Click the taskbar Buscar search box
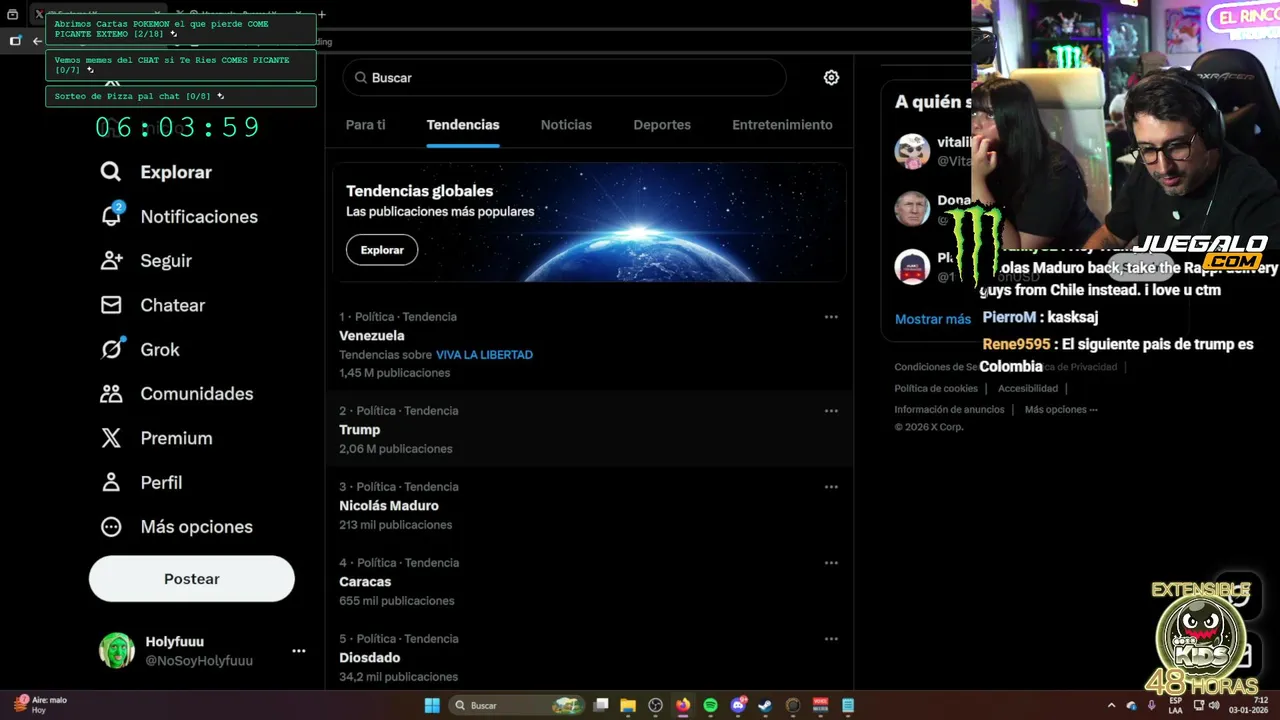Viewport: 1280px width, 720px height. tap(517, 705)
